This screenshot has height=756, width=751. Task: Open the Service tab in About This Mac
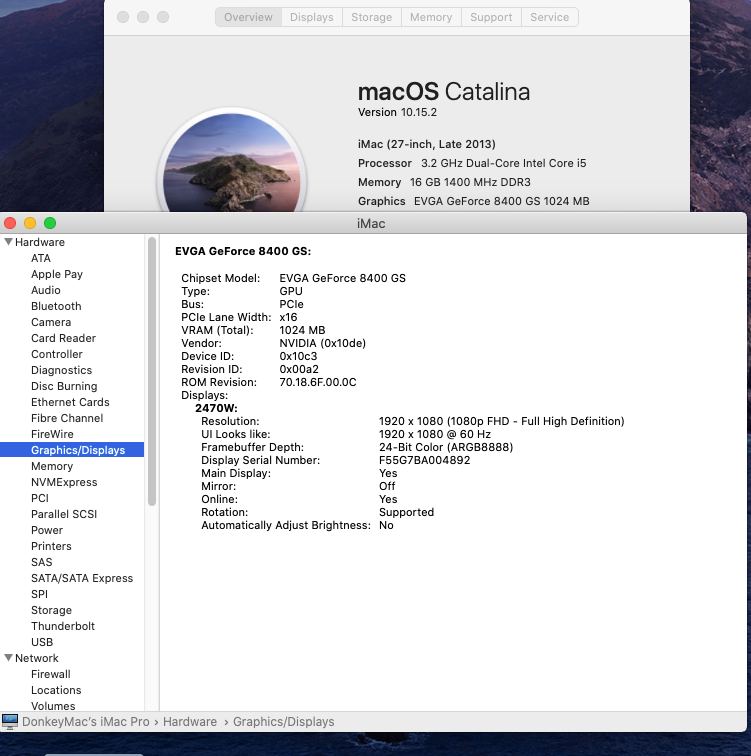[550, 17]
